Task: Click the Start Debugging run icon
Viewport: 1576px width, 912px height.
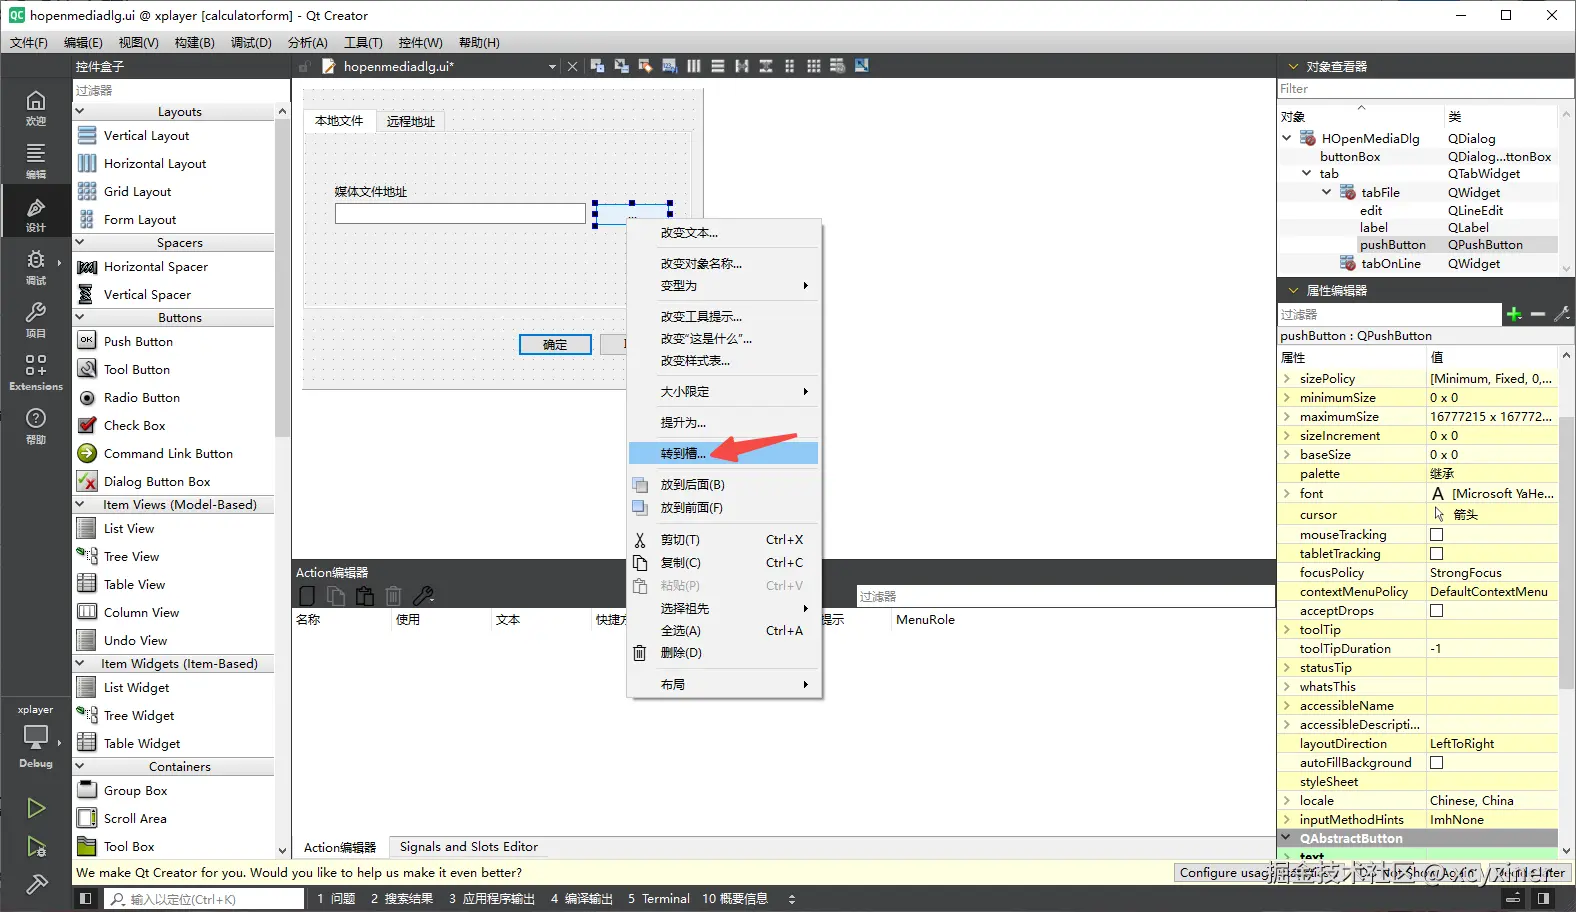Action: 36,847
